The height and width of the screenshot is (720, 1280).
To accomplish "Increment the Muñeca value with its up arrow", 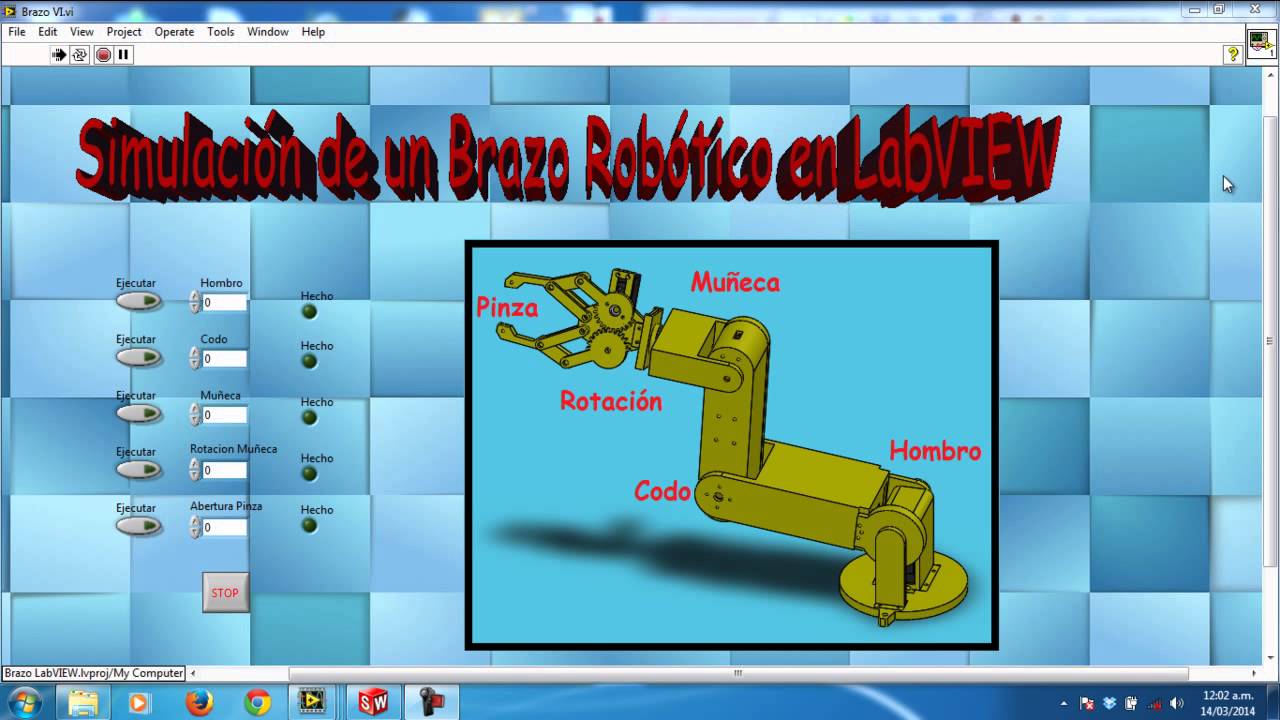I will coord(195,409).
